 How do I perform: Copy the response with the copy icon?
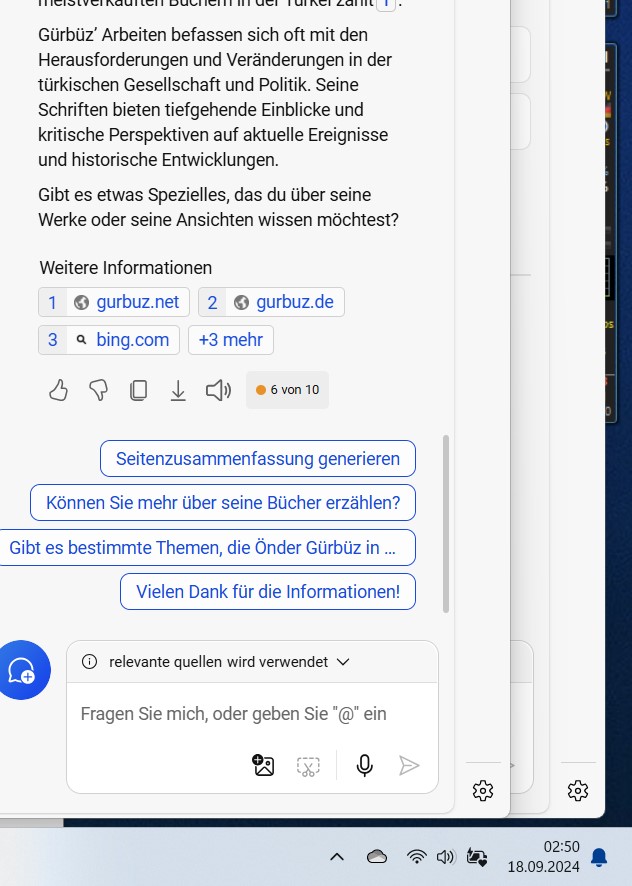[138, 390]
